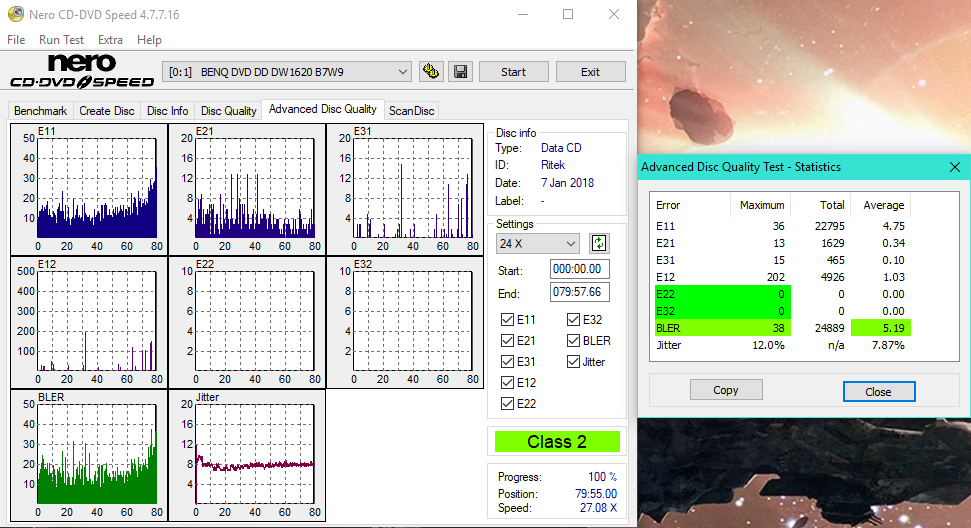The width and height of the screenshot is (971, 528).
Task: Disable the Jitter checkbox
Action: pos(573,361)
